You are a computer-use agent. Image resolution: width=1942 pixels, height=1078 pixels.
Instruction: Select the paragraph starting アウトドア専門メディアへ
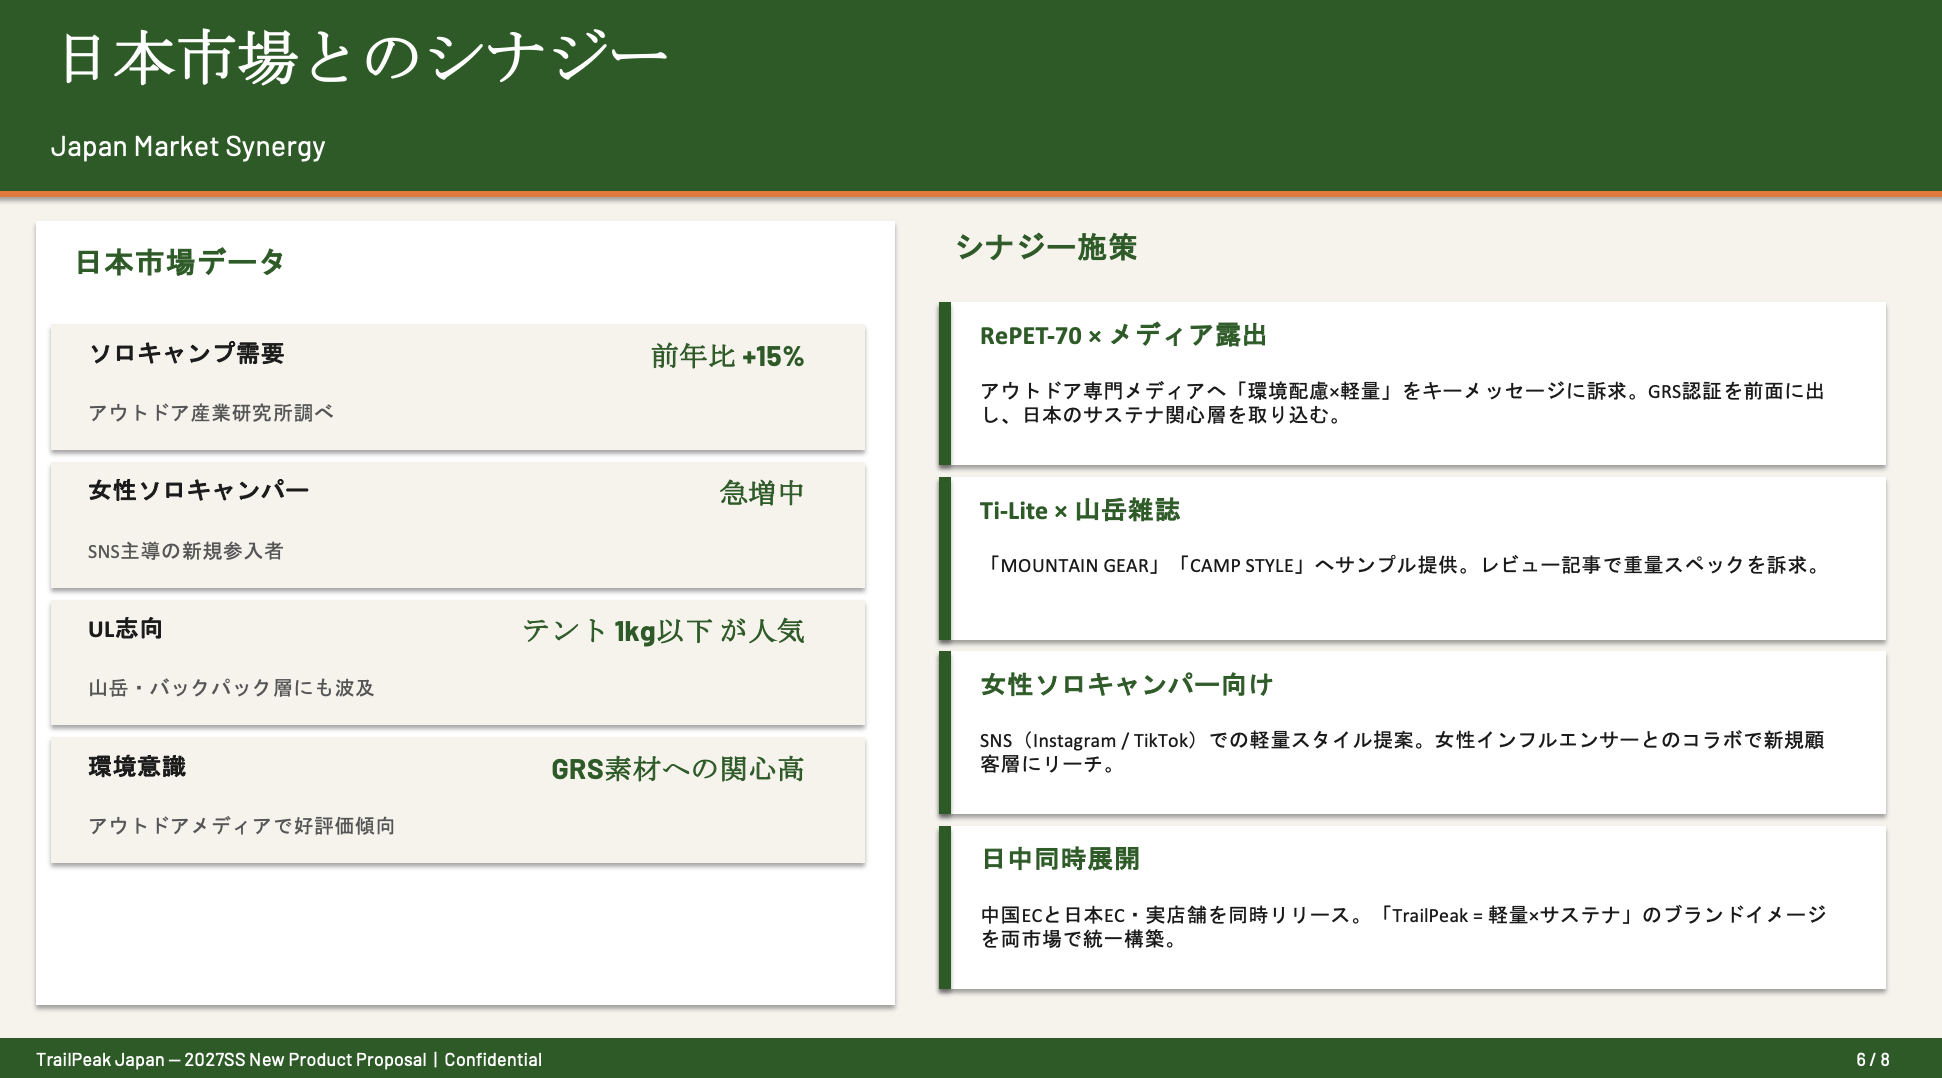(x=1402, y=403)
